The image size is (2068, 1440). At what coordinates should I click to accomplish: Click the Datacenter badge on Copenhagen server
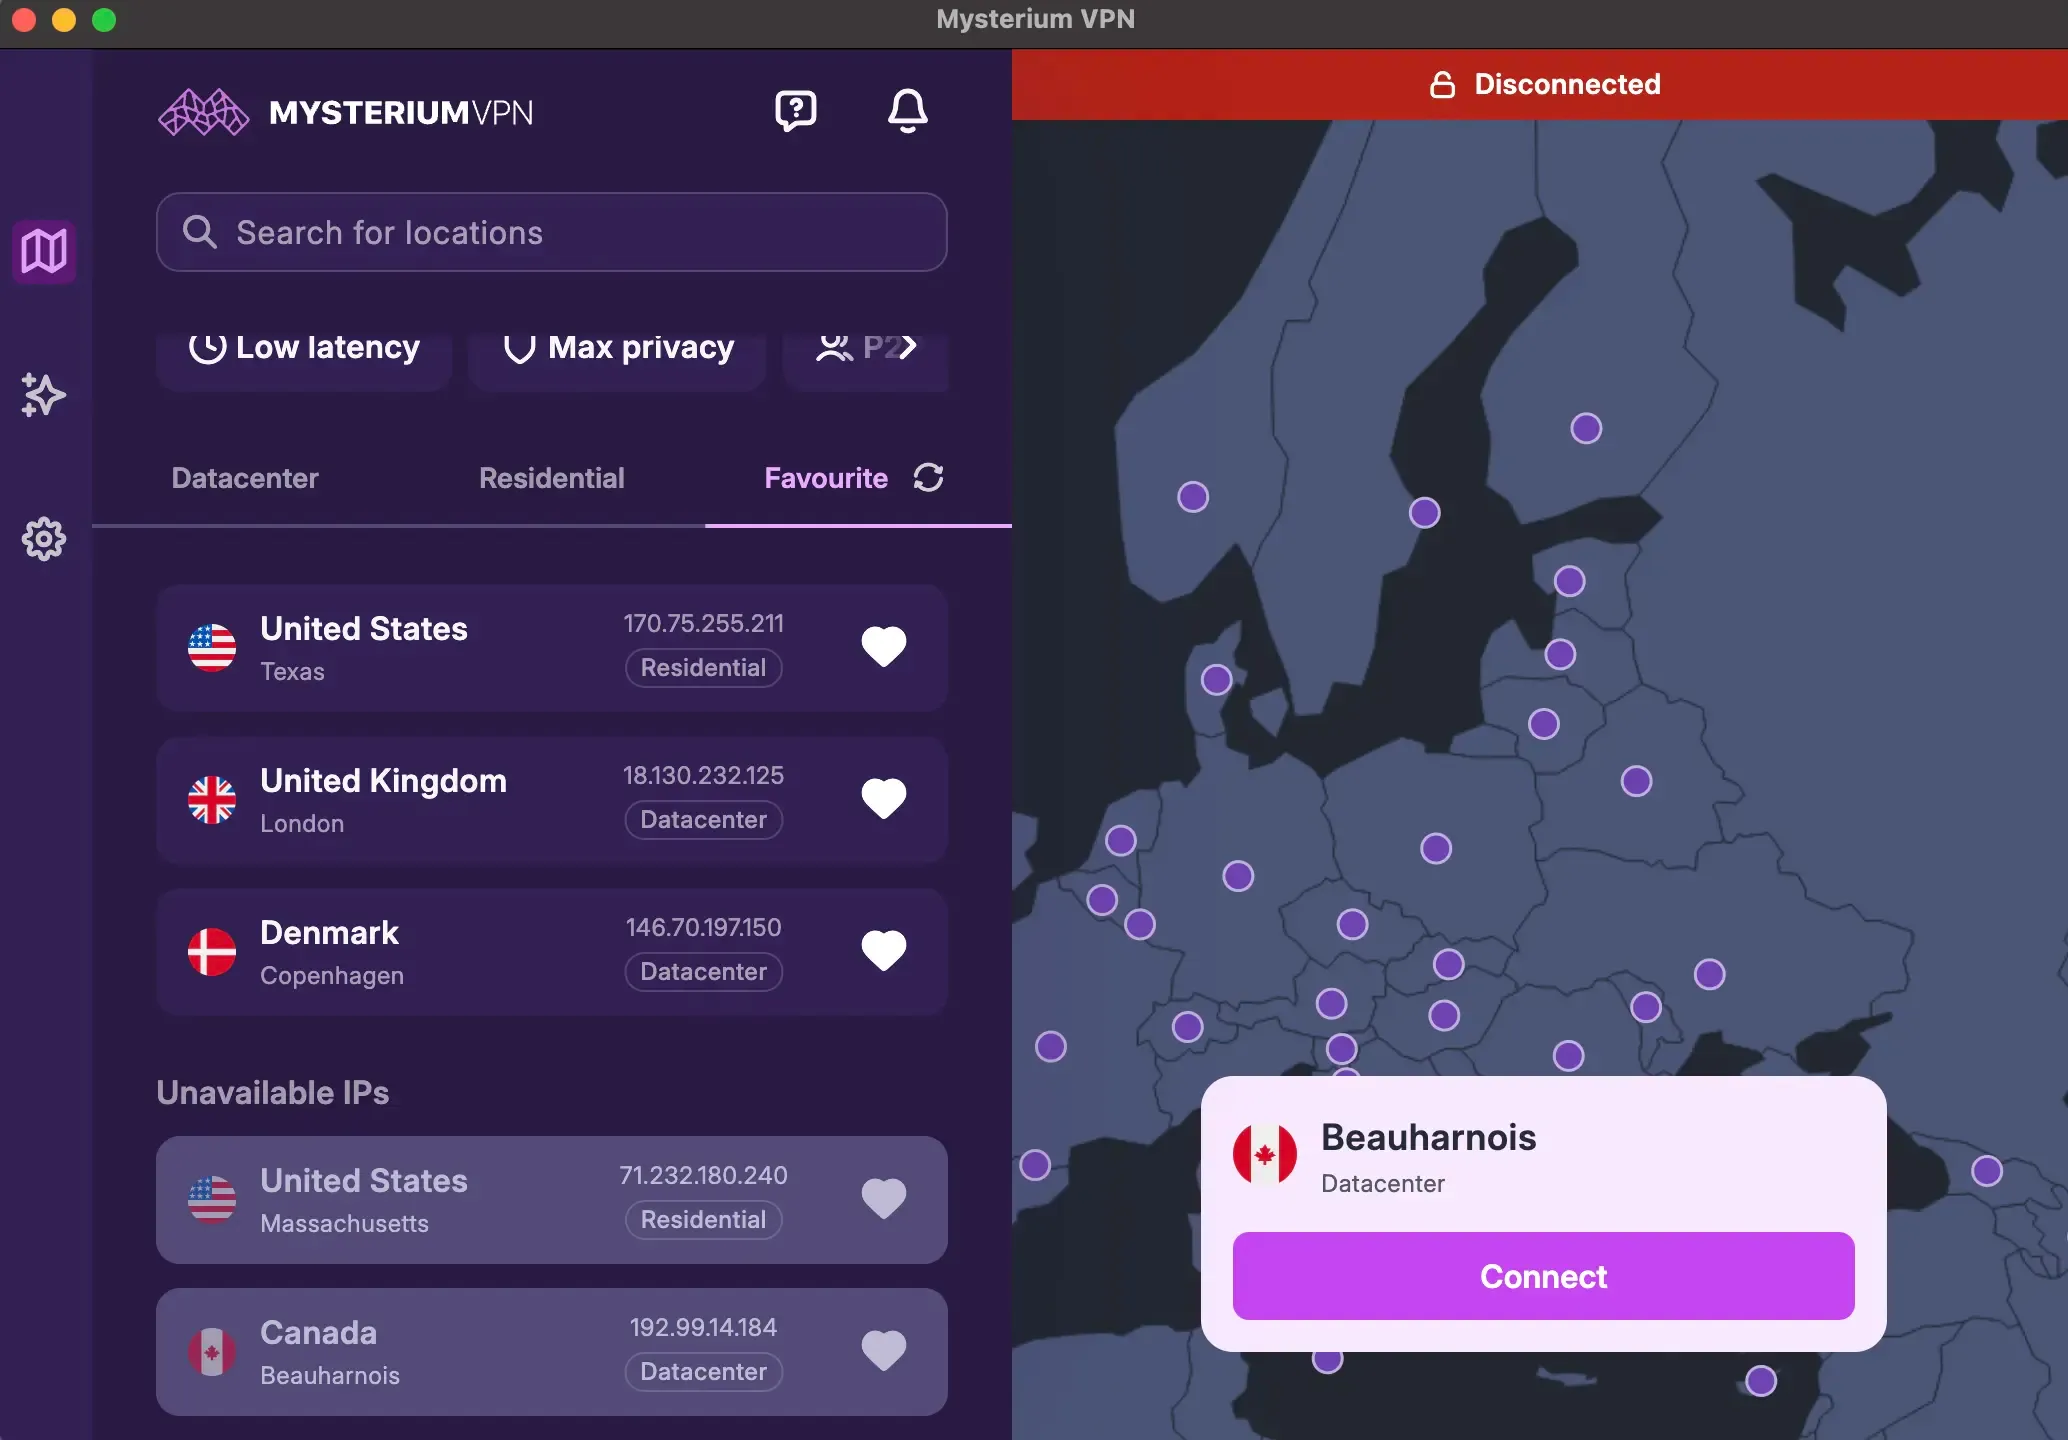click(x=704, y=972)
